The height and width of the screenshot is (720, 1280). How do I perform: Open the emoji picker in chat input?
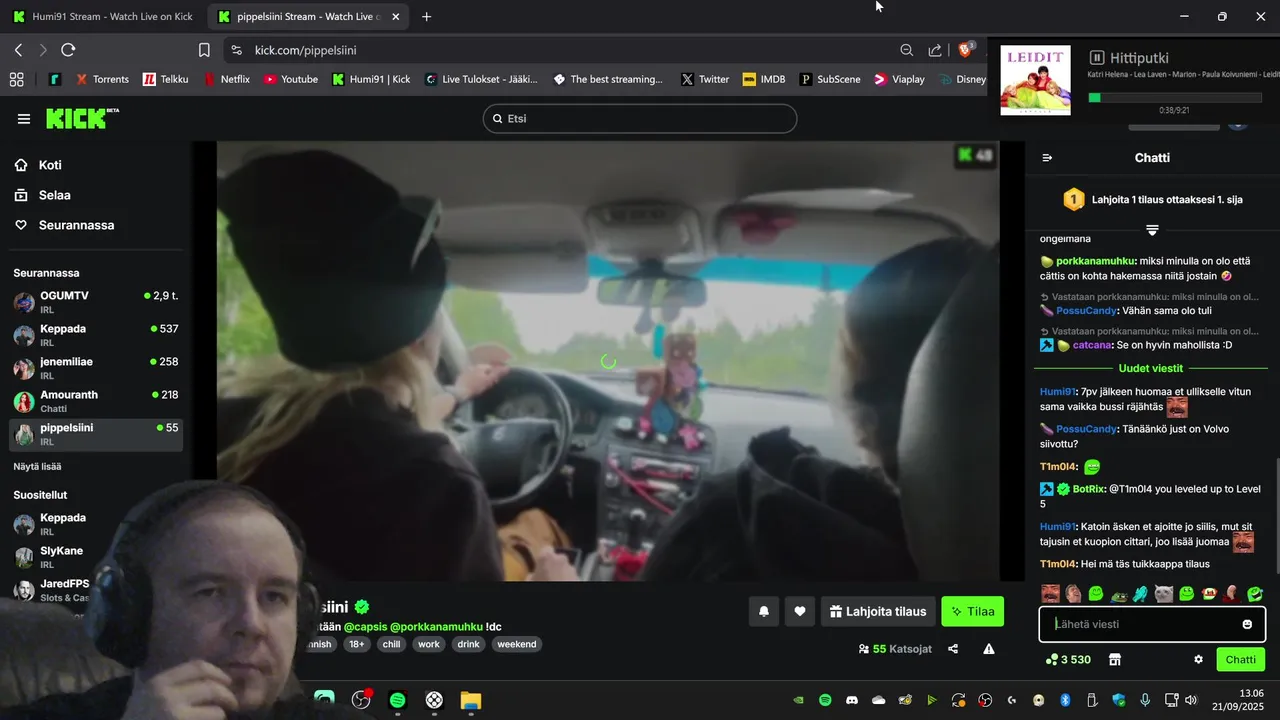(1247, 624)
